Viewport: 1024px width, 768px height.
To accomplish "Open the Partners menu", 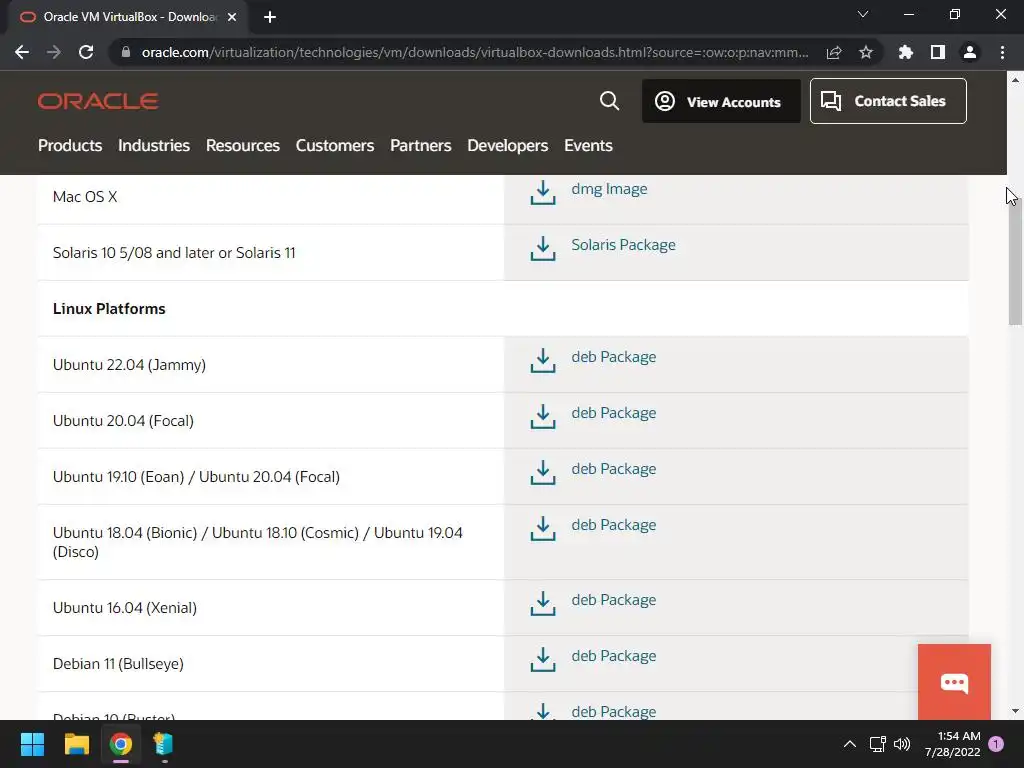I will coord(421,145).
